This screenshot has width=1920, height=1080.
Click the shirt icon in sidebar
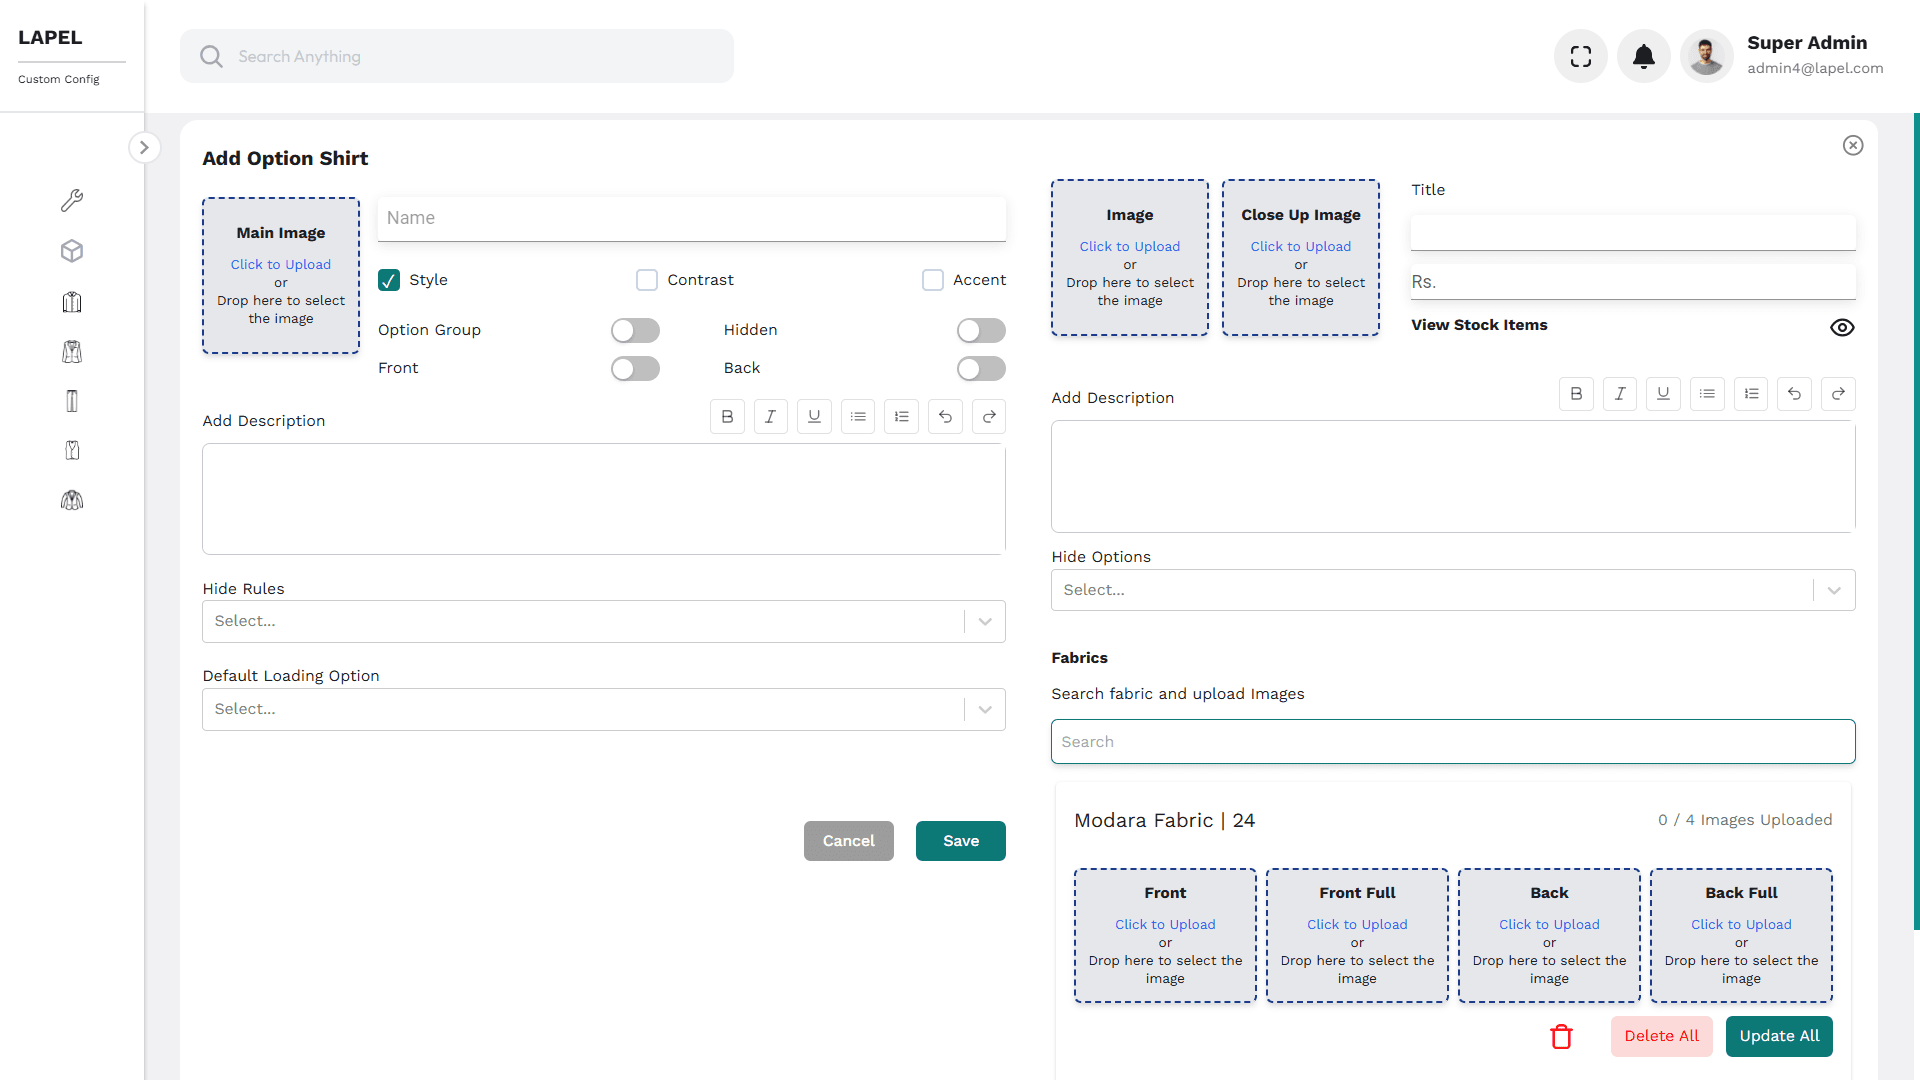72,302
